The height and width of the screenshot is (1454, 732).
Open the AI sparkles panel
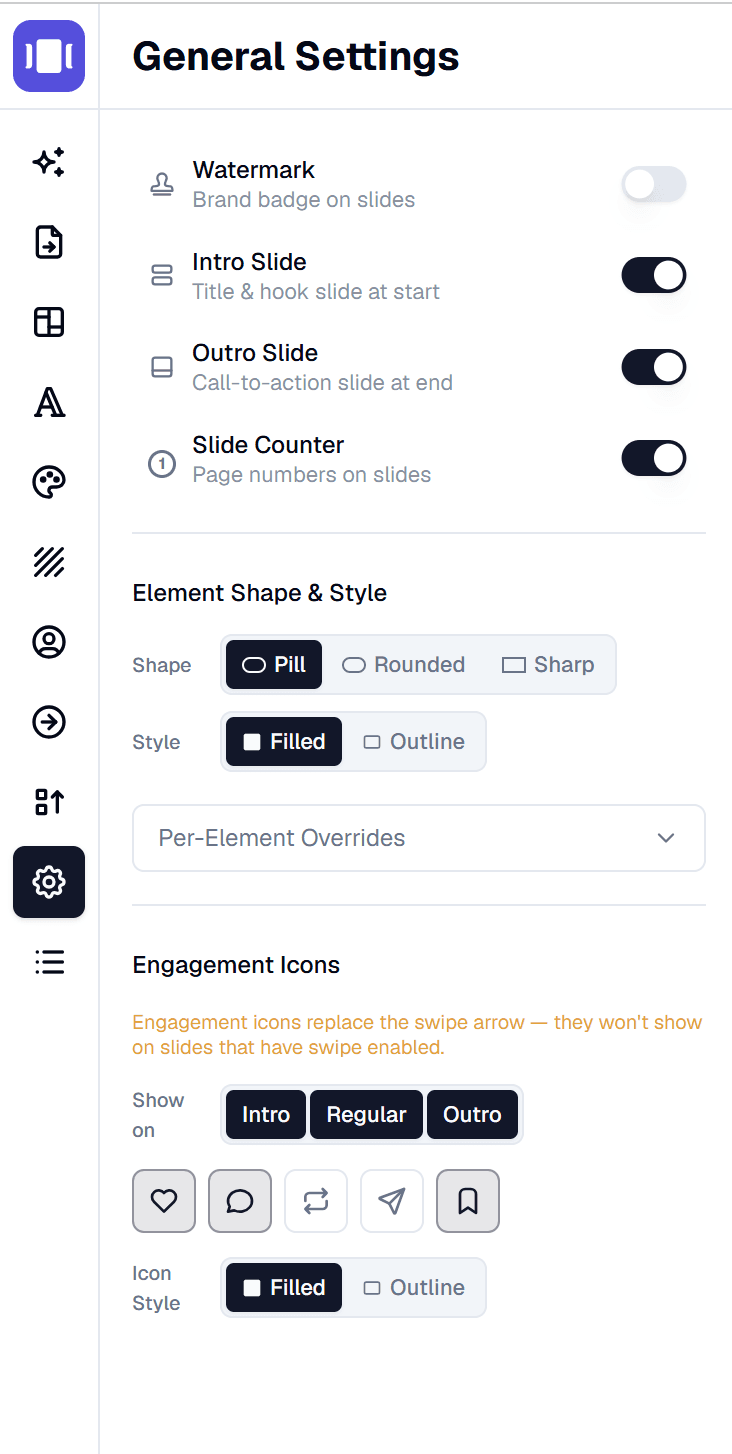pos(48,162)
